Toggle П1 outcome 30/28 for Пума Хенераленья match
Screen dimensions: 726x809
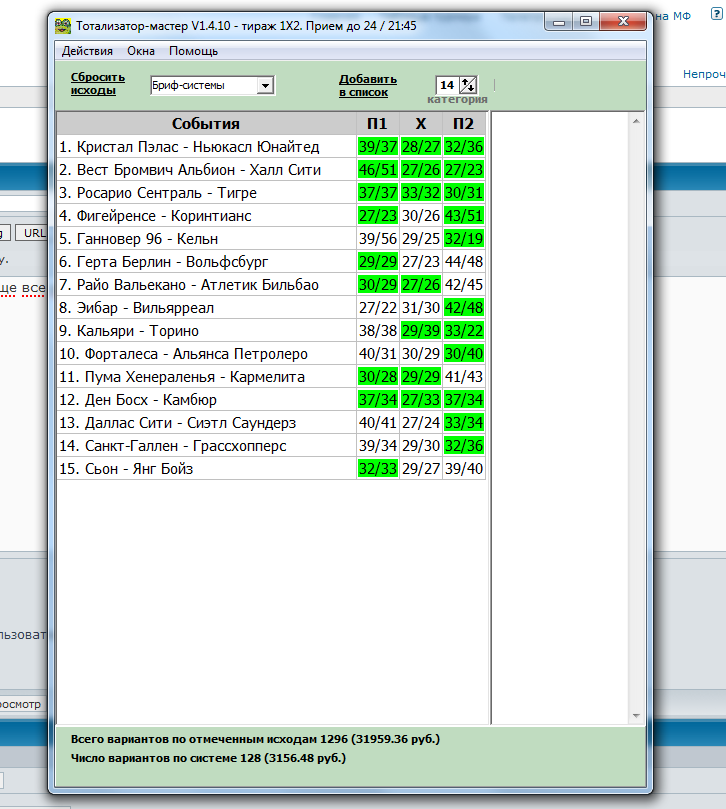378,377
